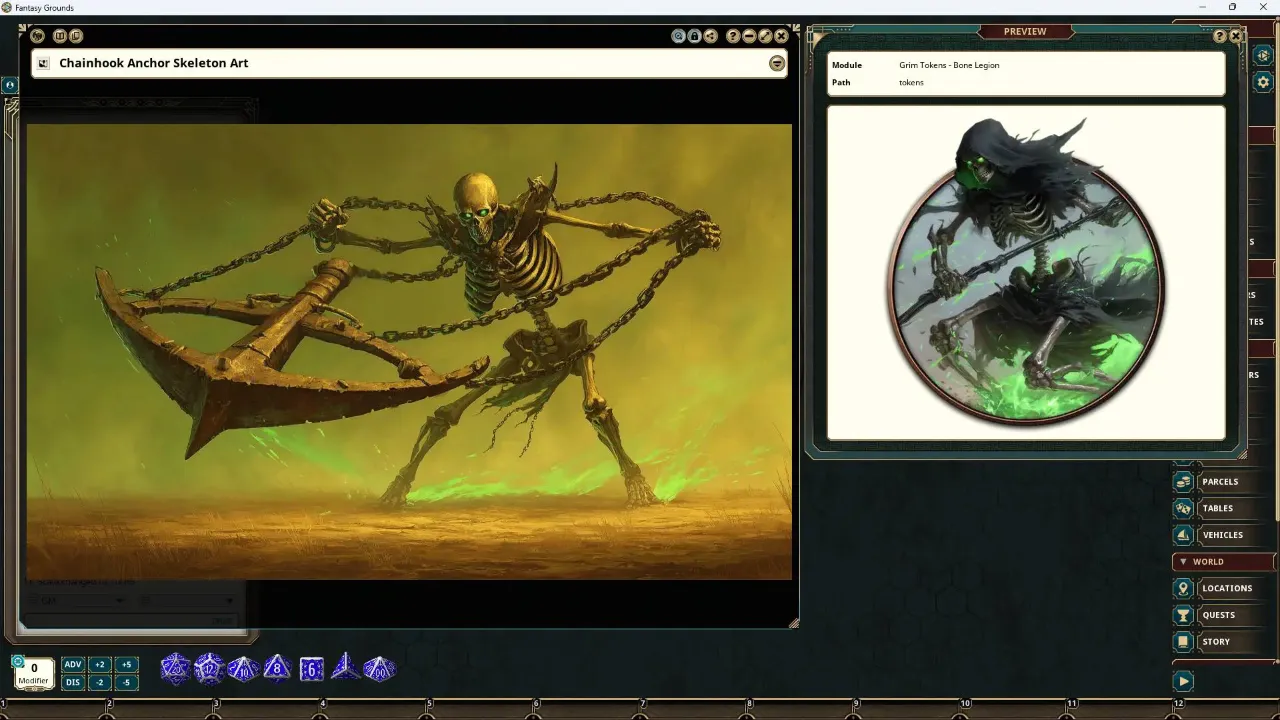The height and width of the screenshot is (720, 1280).
Task: Roll the d8 die
Action: [x=277, y=668]
